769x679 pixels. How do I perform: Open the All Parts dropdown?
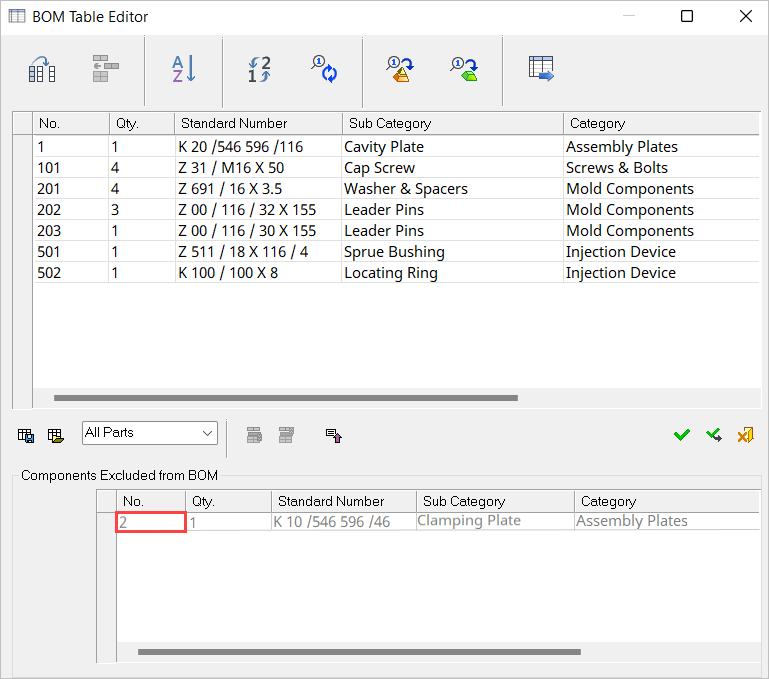click(150, 433)
